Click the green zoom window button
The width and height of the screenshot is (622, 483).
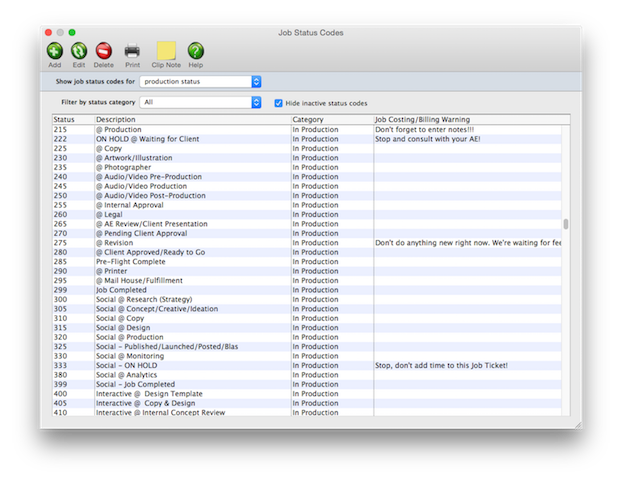(72, 32)
